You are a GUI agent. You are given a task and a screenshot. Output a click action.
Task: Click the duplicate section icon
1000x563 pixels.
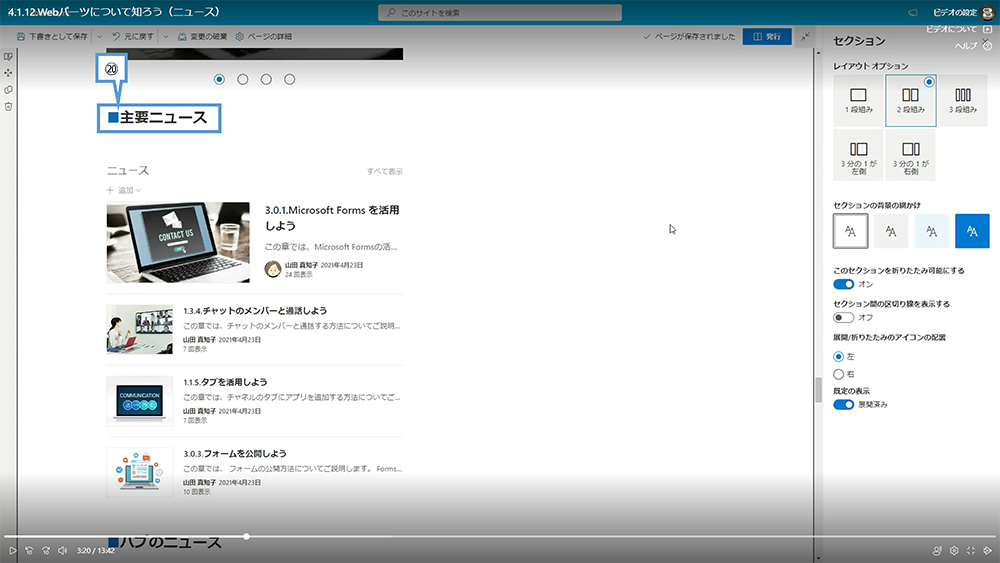tap(8, 90)
